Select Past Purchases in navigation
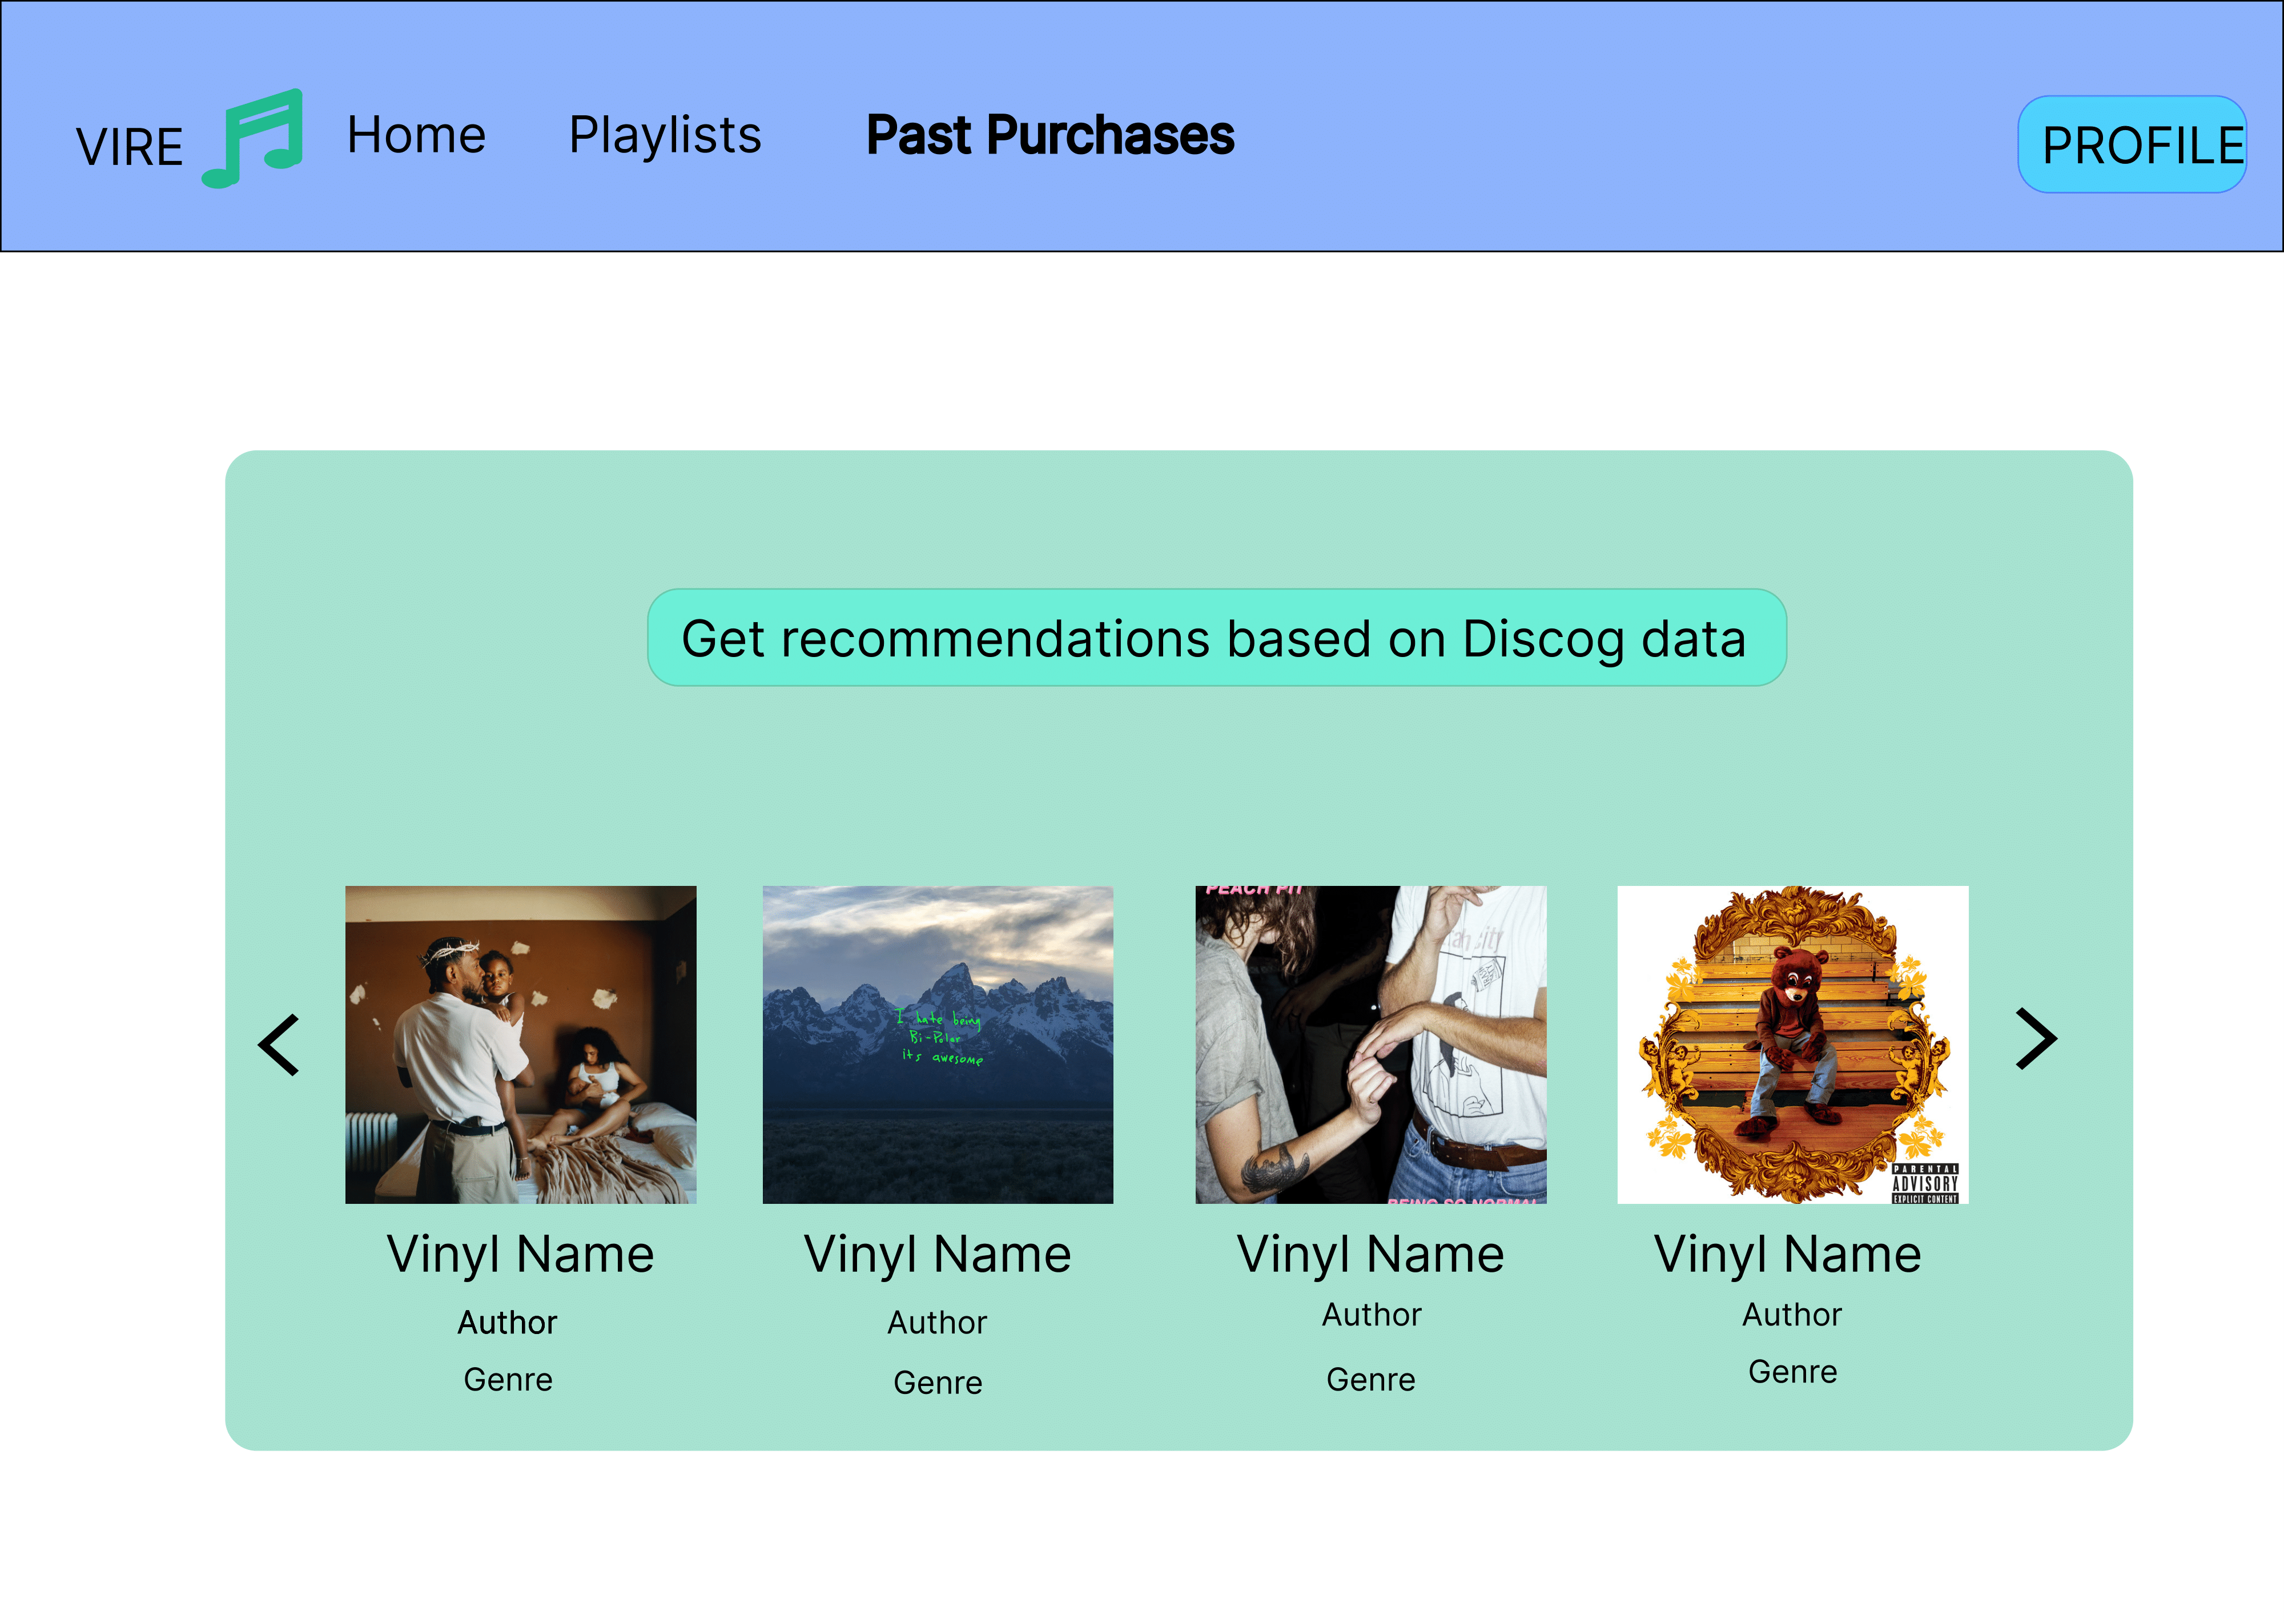Image resolution: width=2284 pixels, height=1624 pixels. [x=1050, y=135]
